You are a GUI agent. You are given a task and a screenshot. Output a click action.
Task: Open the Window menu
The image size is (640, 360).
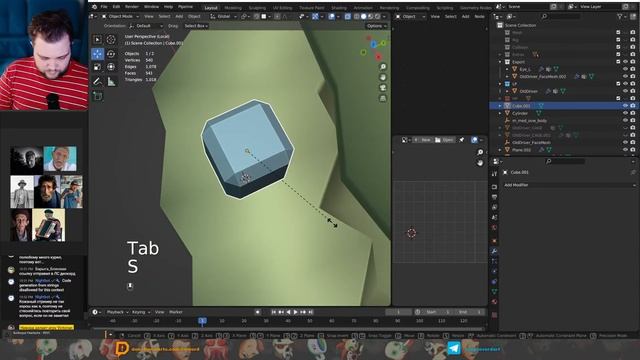(x=151, y=7)
